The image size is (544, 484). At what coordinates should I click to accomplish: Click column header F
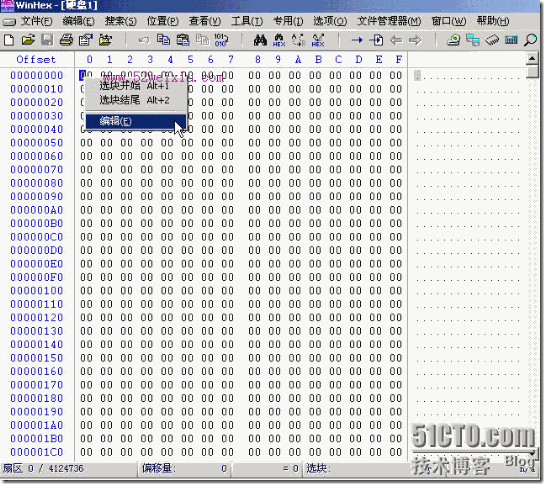[x=399, y=59]
